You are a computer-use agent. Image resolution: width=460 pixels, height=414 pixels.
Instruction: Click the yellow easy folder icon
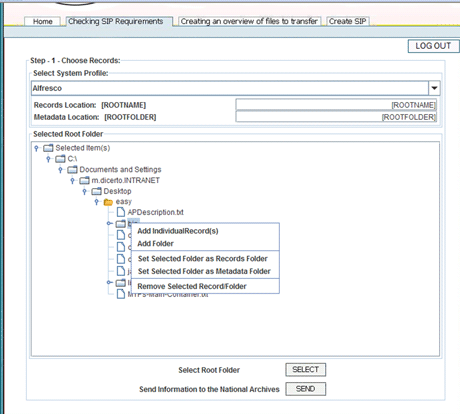click(108, 202)
